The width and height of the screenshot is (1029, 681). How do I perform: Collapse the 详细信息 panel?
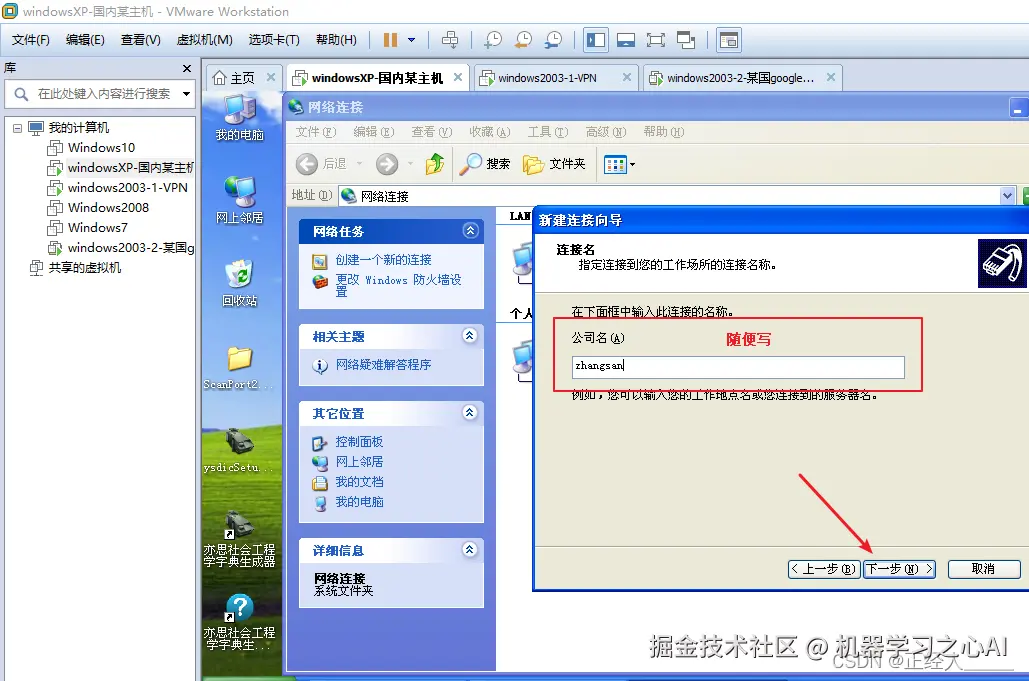[470, 549]
